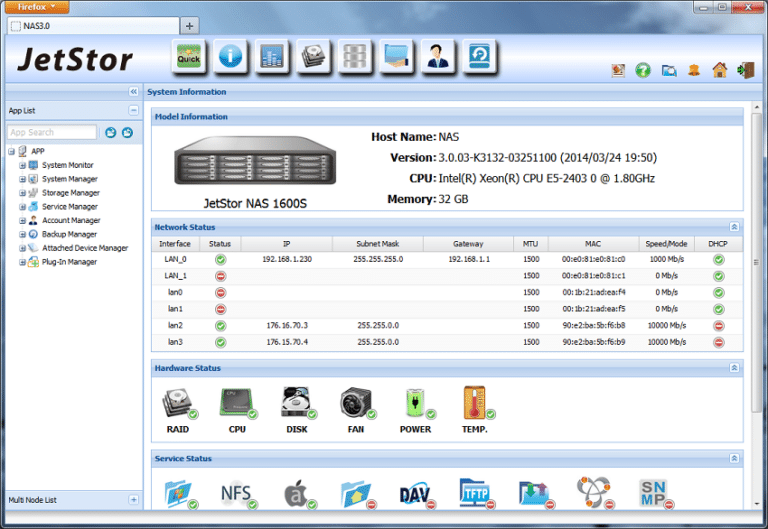
Task: Open the Account Manager person toolbar icon
Action: 438,56
